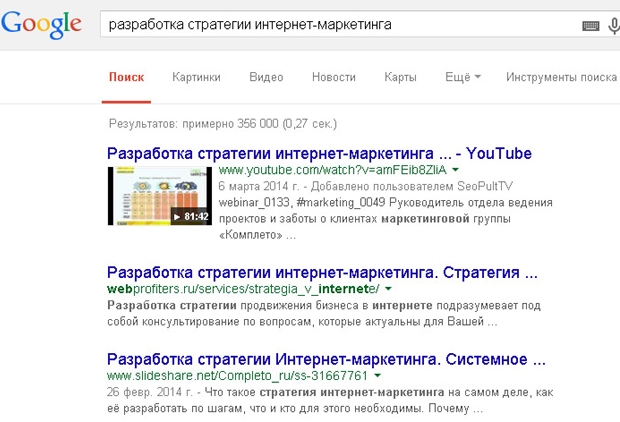Viewport: 620px width, 422px height.
Task: Open the on-screen keyboard icon
Action: [x=591, y=26]
